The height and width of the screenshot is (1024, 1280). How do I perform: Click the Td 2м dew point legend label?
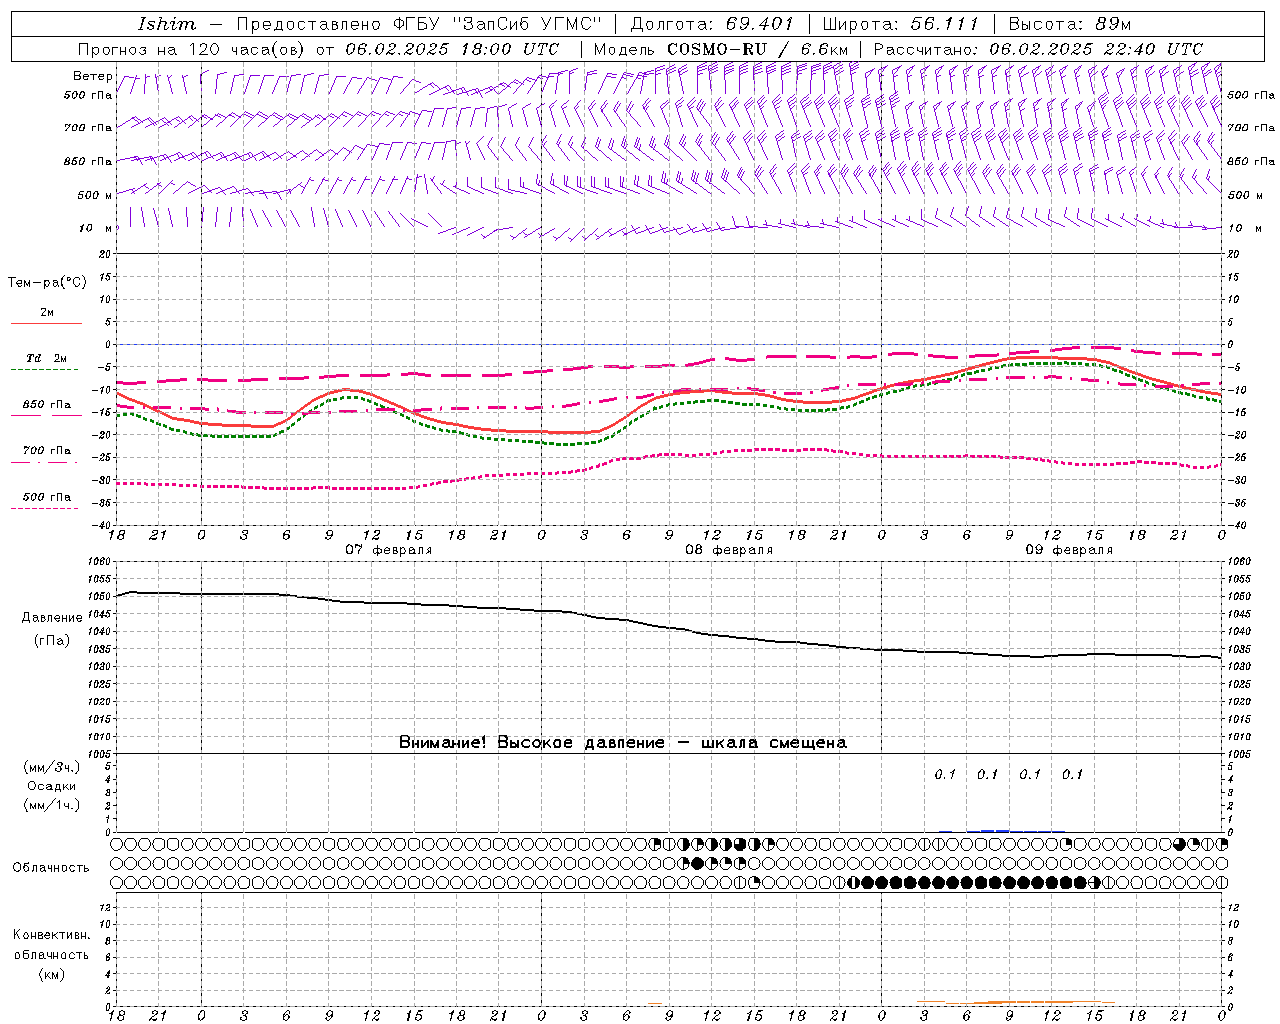(x=47, y=358)
